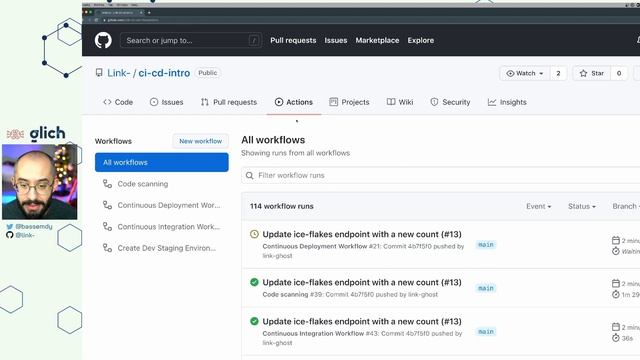This screenshot has height=360, width=640.
Task: Click the @bassemdy Twitter handle
Action: [x=34, y=227]
